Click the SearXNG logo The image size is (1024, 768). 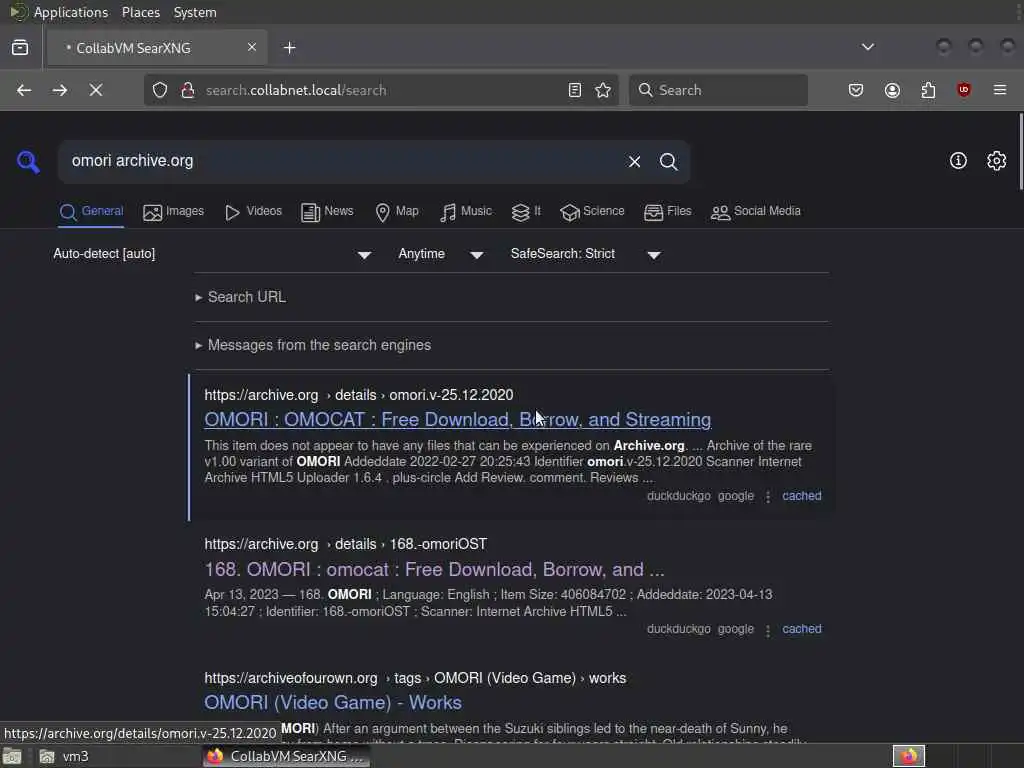click(28, 161)
